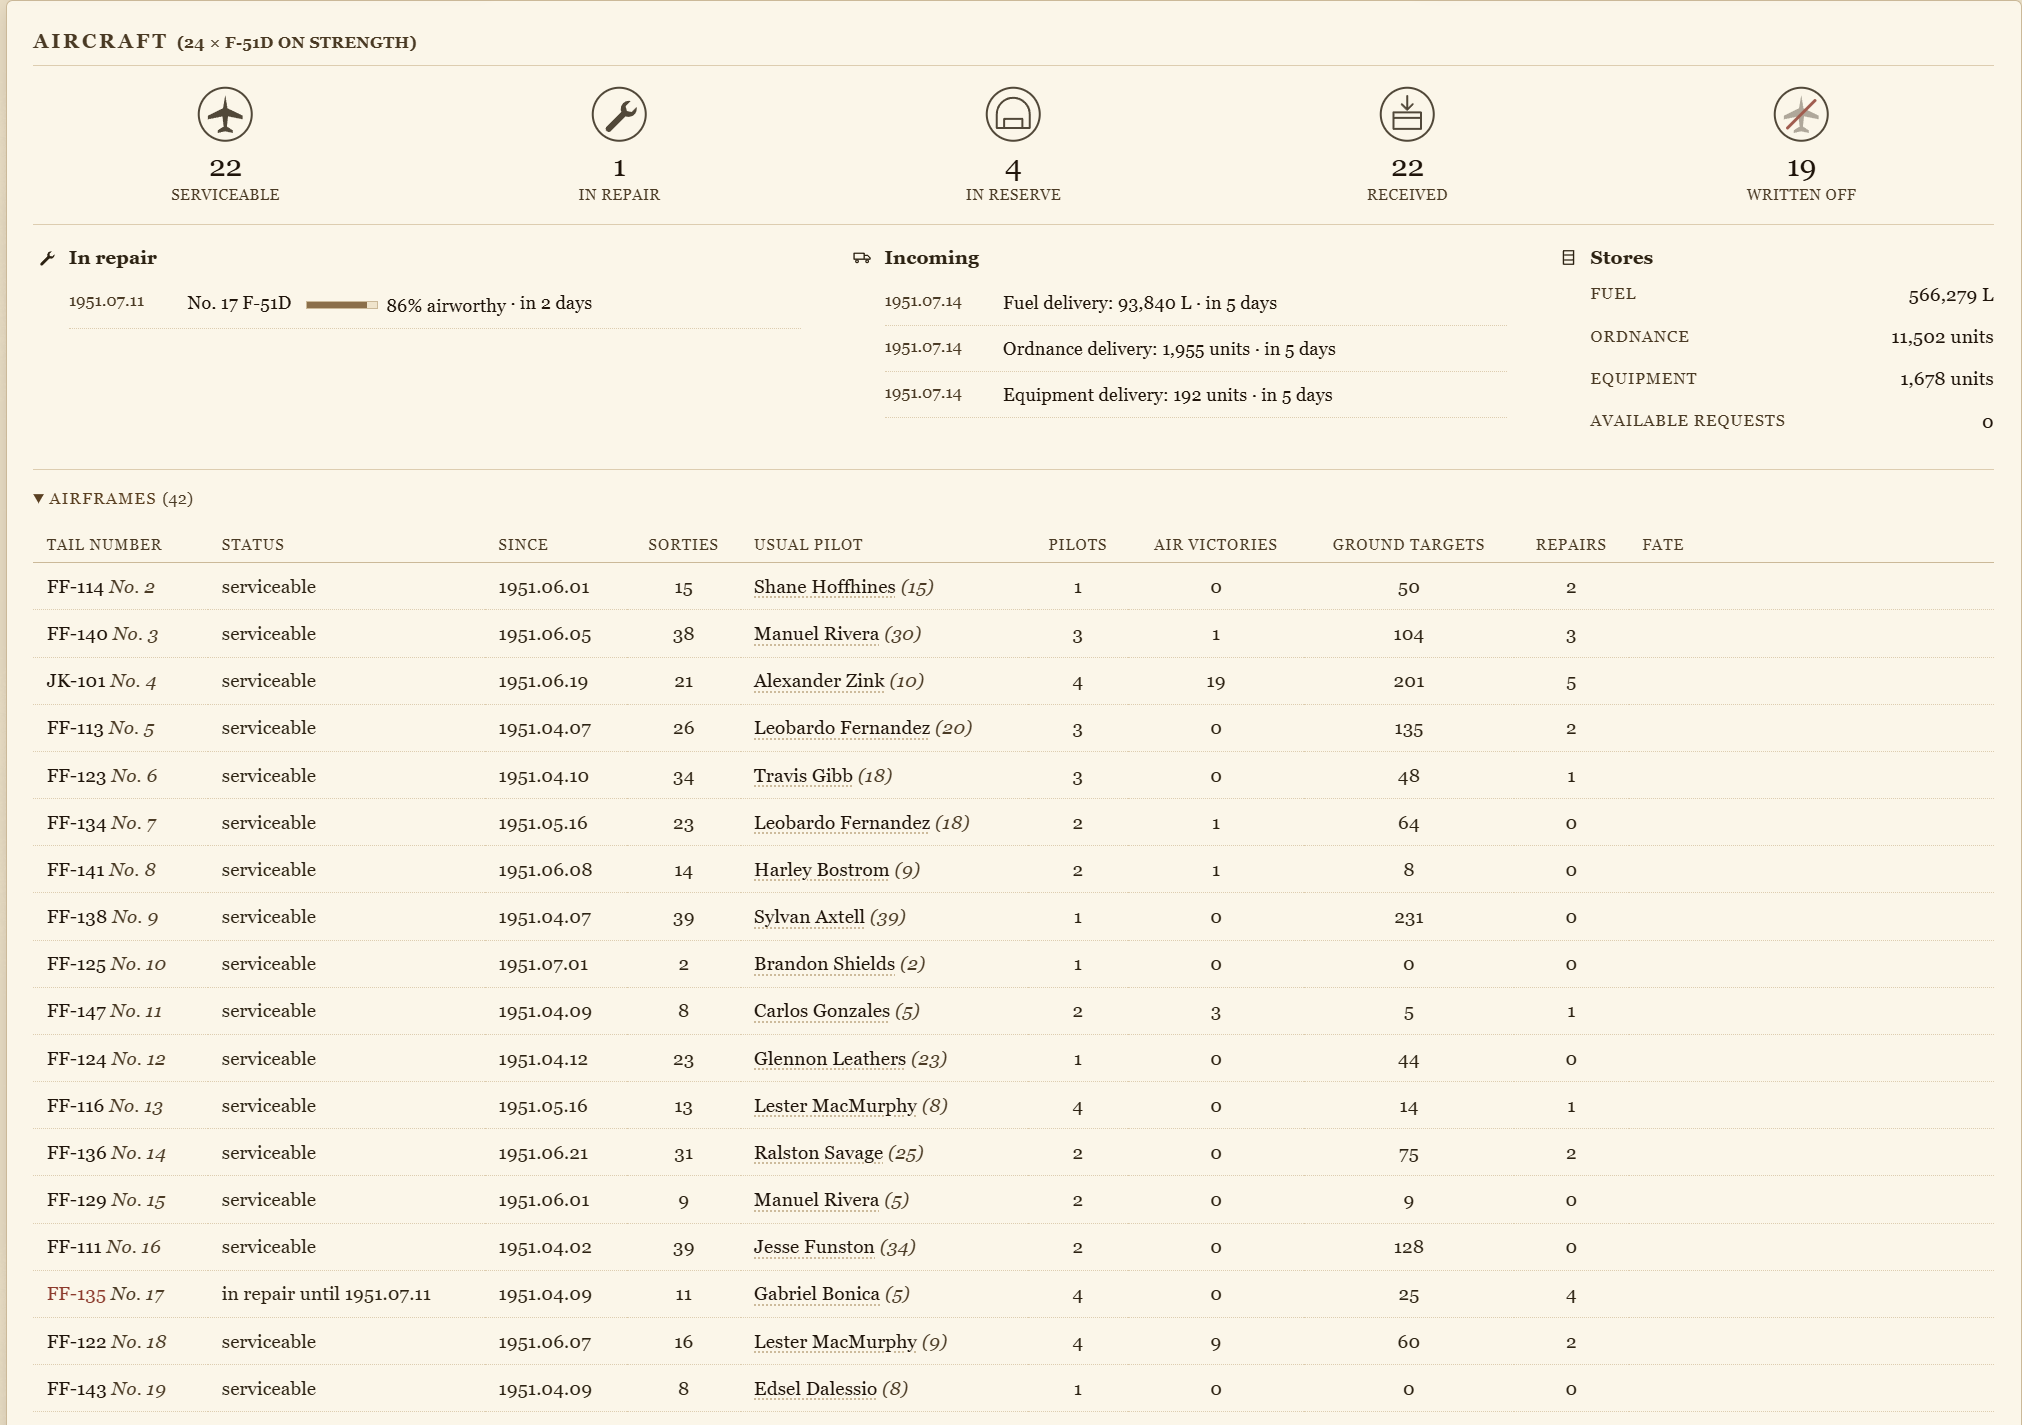Viewport: 2022px width, 1425px height.
Task: Open Lester MacMurphy link in FF-122 row
Action: pos(835,1342)
